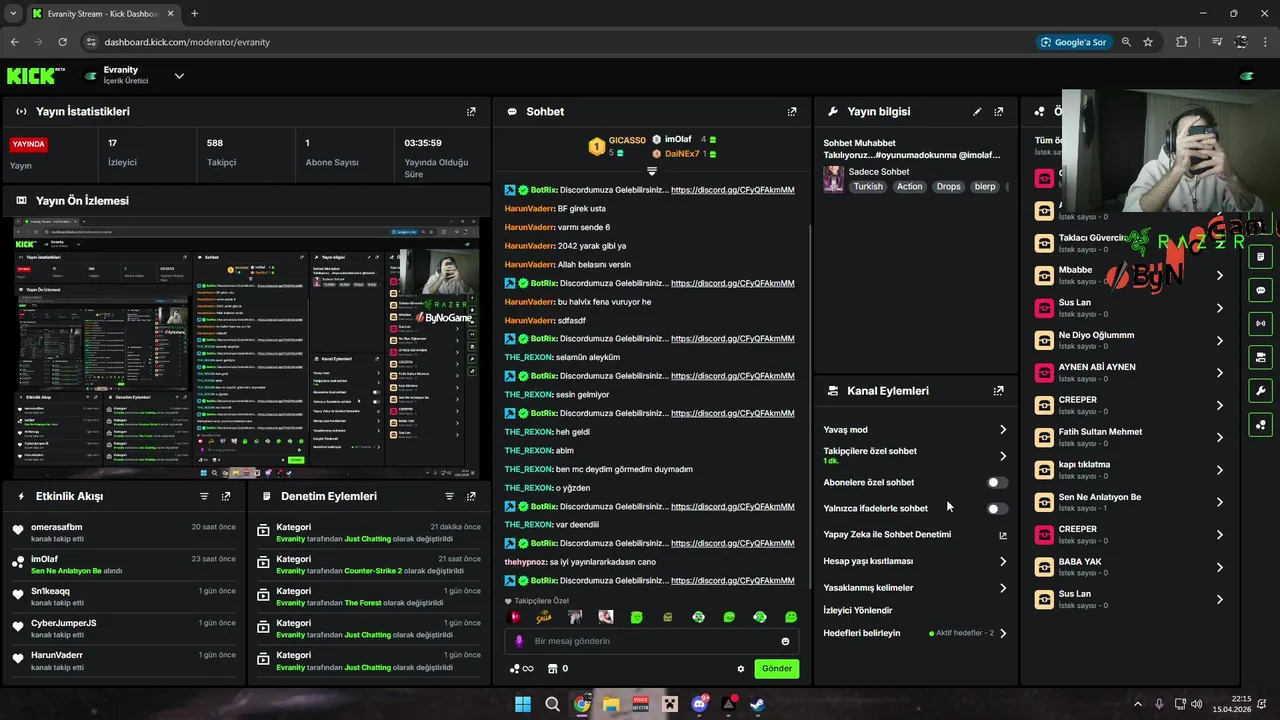Viewport: 1280px width, 720px height.
Task: Toggle Yalnızca ifadelerle sohbet switch
Action: pos(997,508)
